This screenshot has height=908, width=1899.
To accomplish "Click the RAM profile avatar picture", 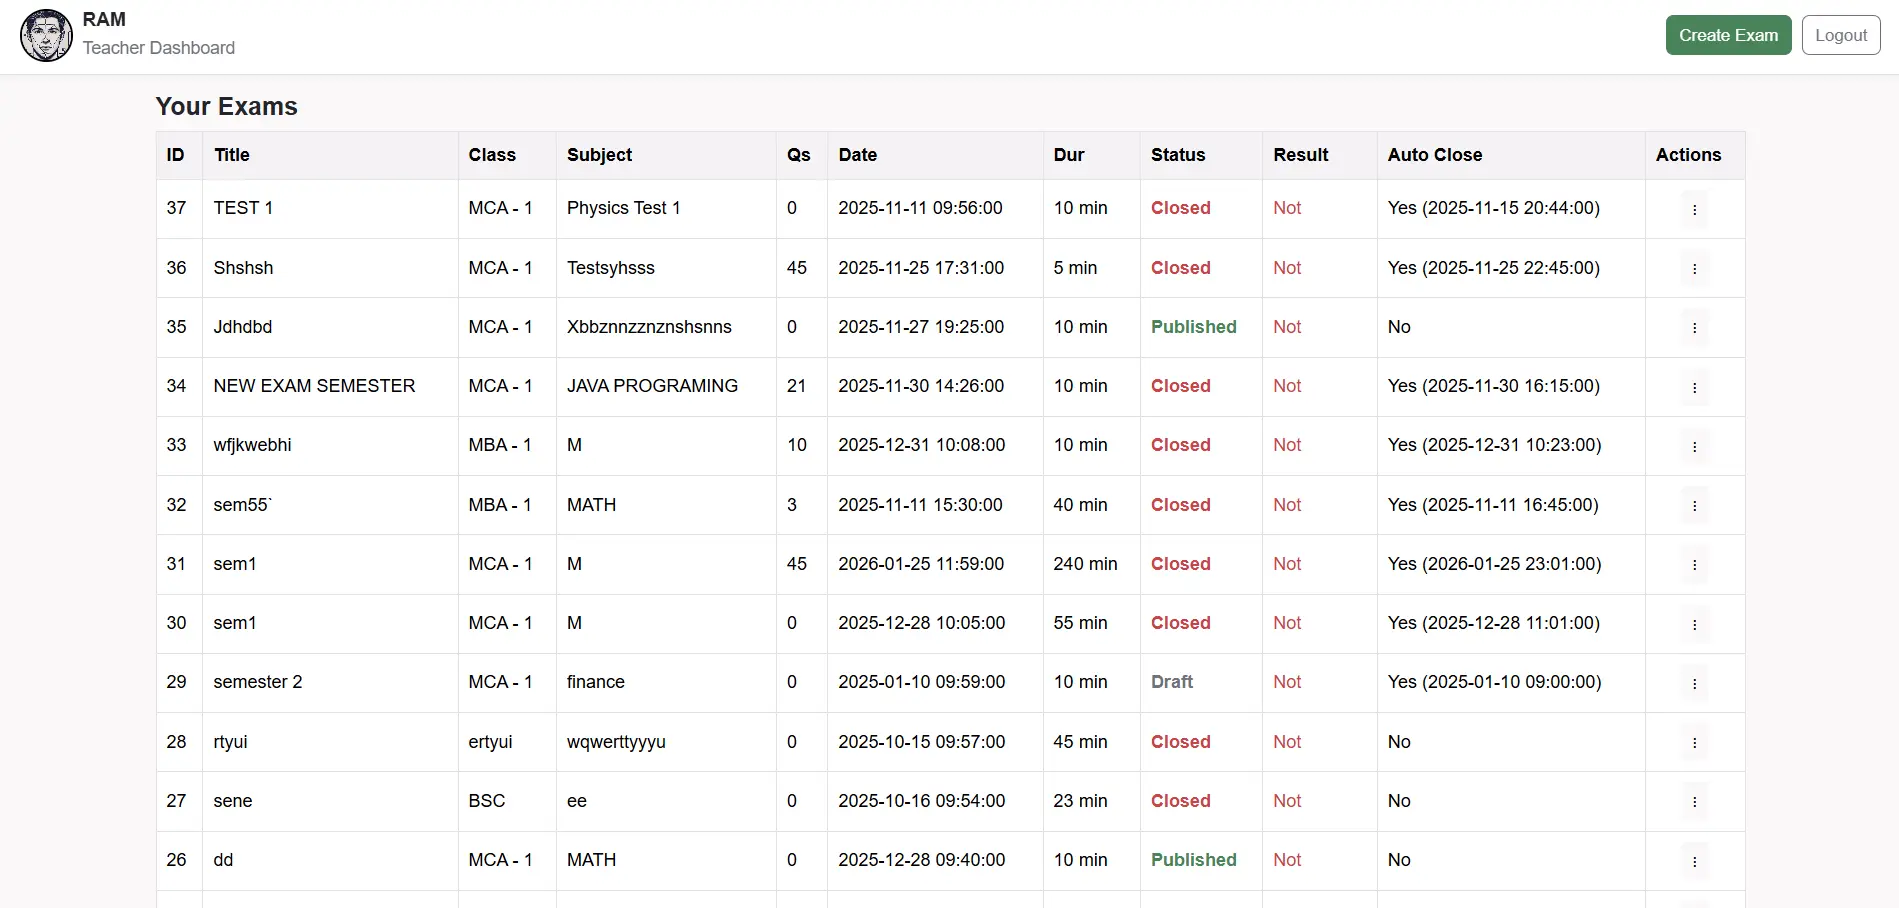I will point(46,35).
